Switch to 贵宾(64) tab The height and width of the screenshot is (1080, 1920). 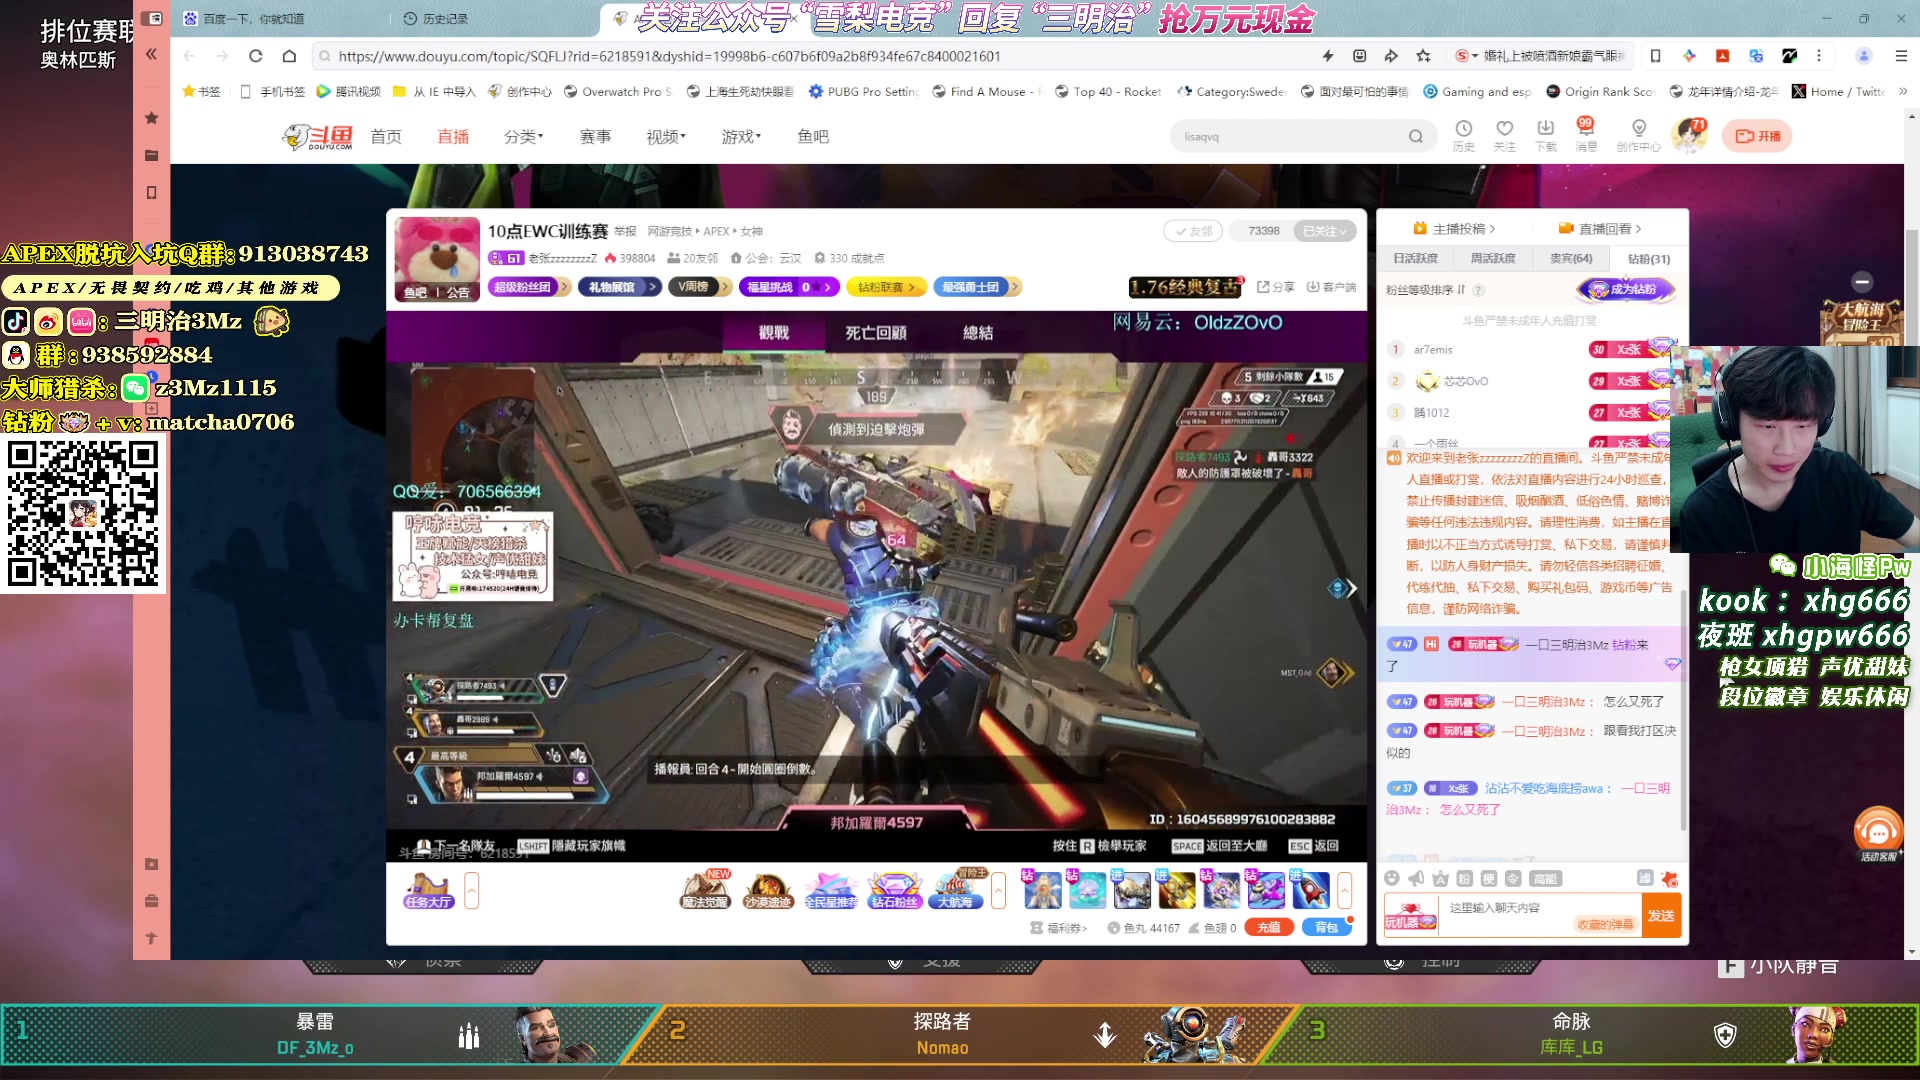tap(1571, 258)
